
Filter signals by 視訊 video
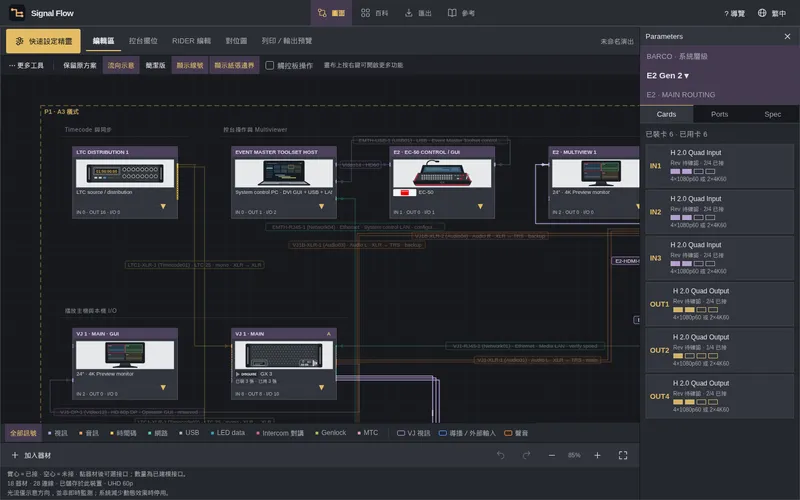click(x=58, y=433)
